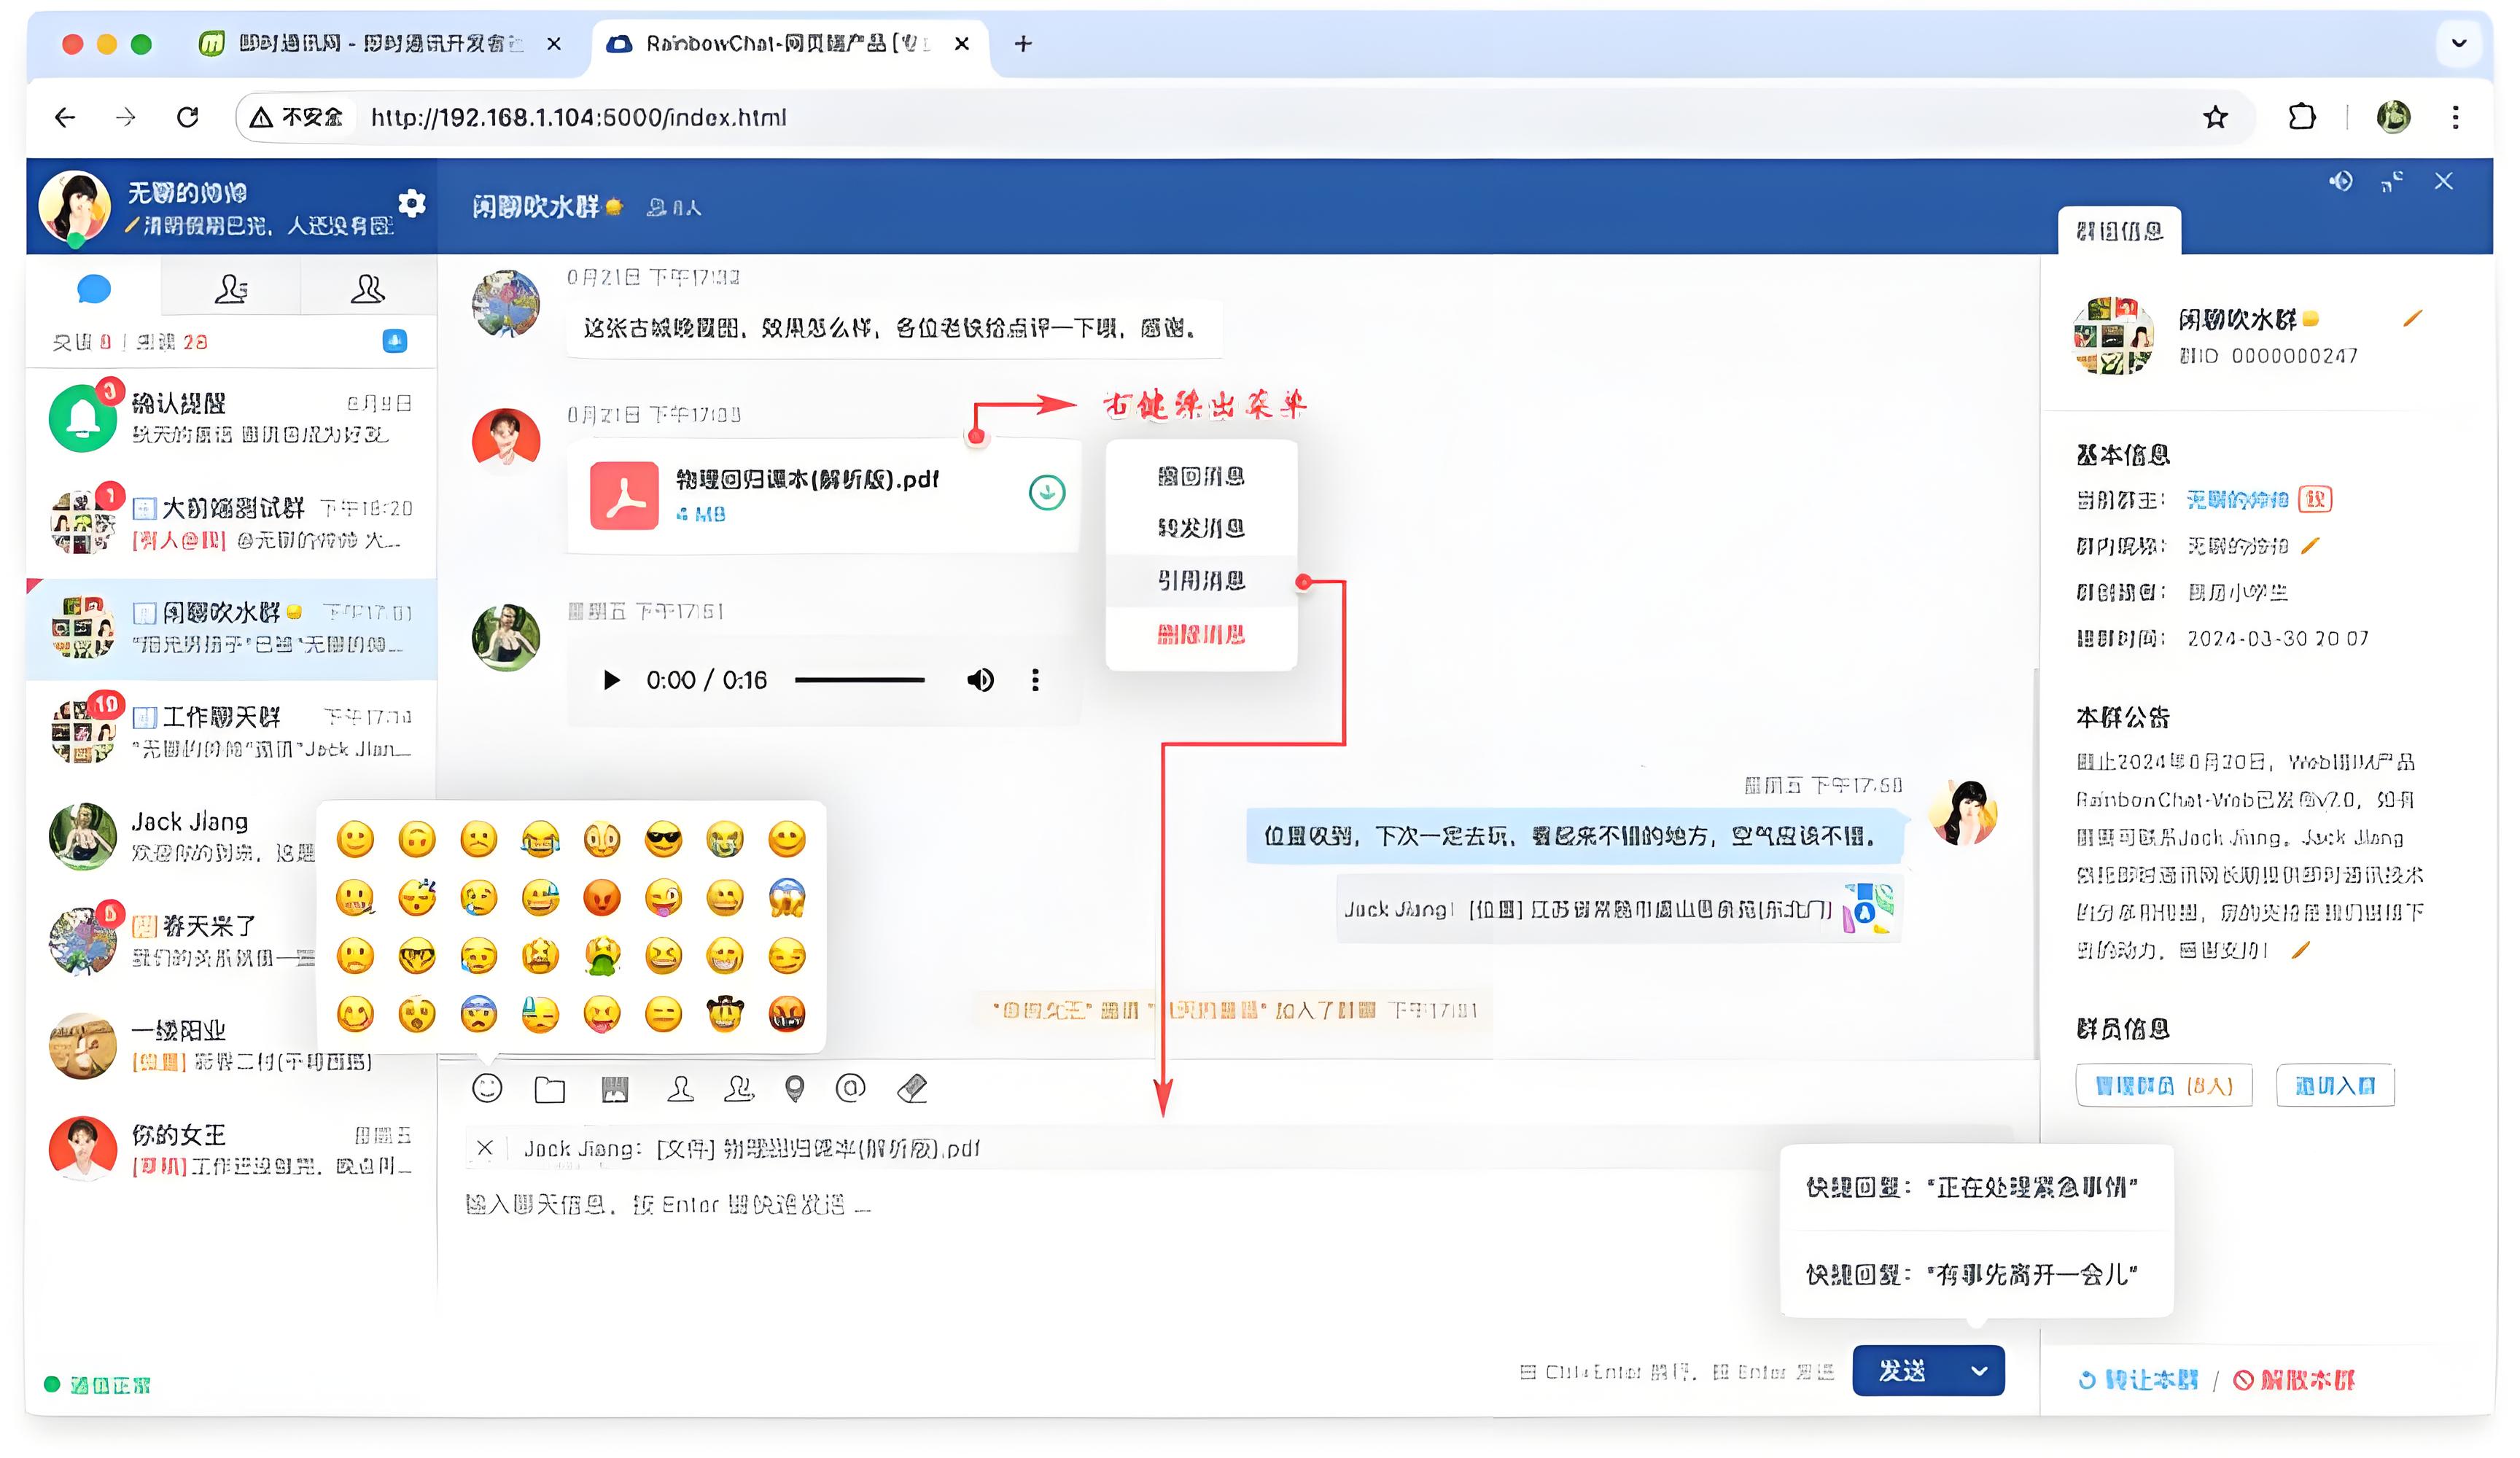The image size is (2520, 1458).
Task: Click the manage members (8人) button
Action: pos(2164,1085)
